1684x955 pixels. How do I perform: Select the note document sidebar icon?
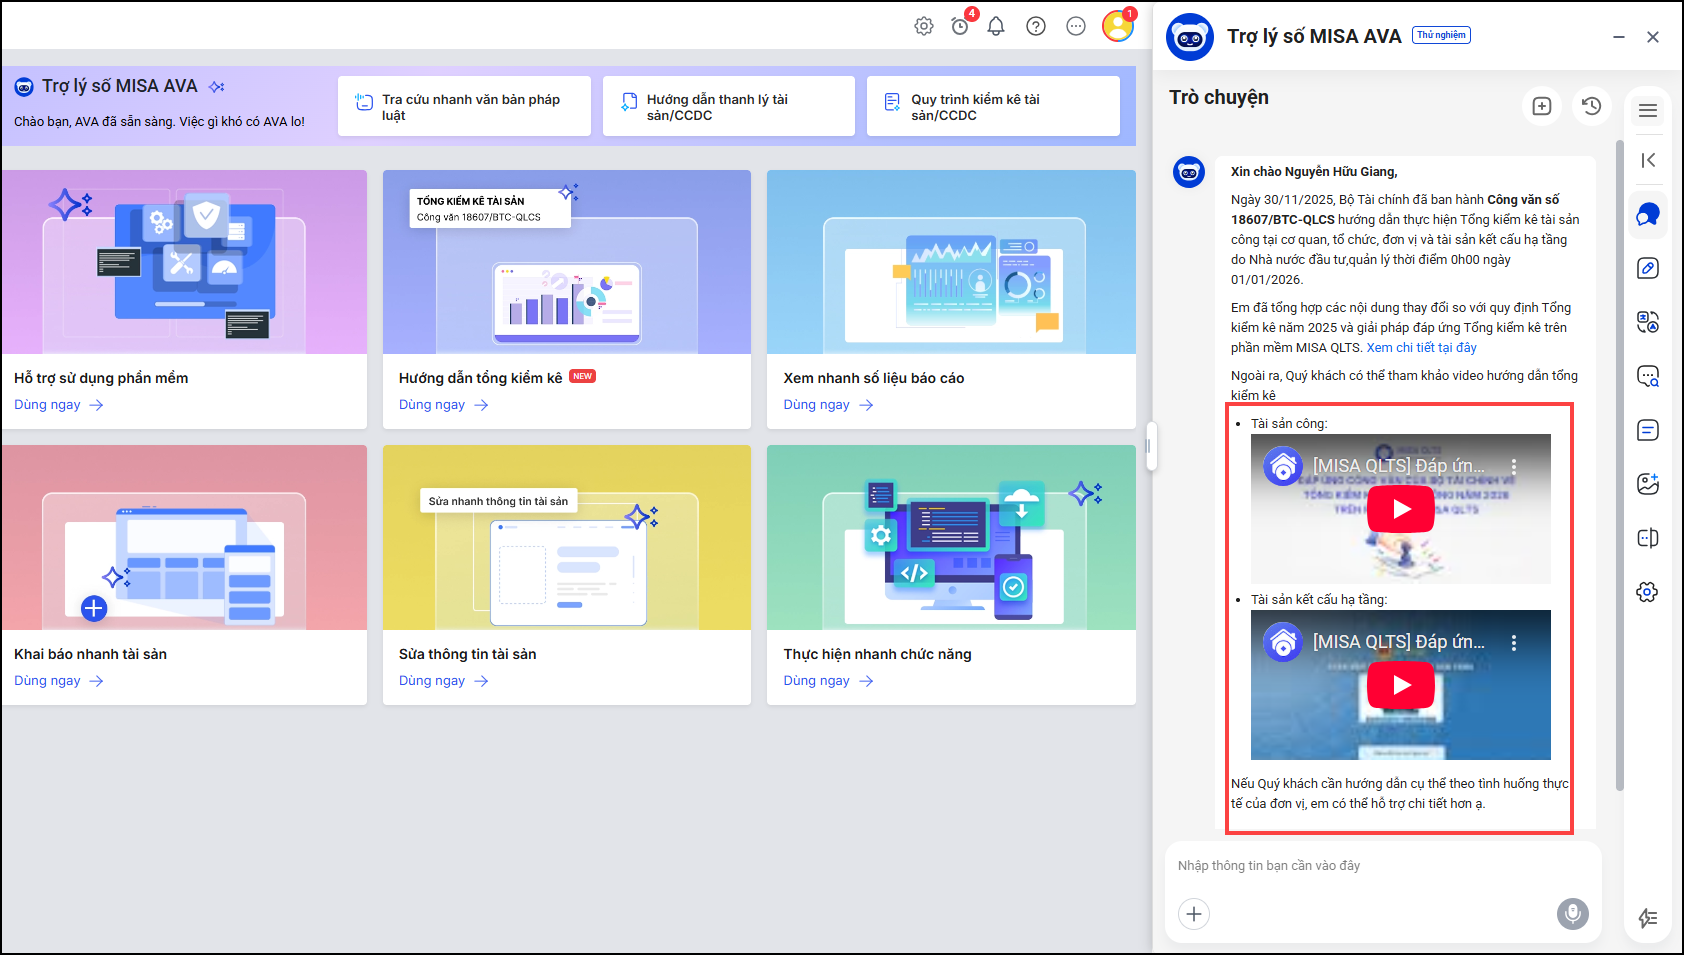(x=1648, y=430)
